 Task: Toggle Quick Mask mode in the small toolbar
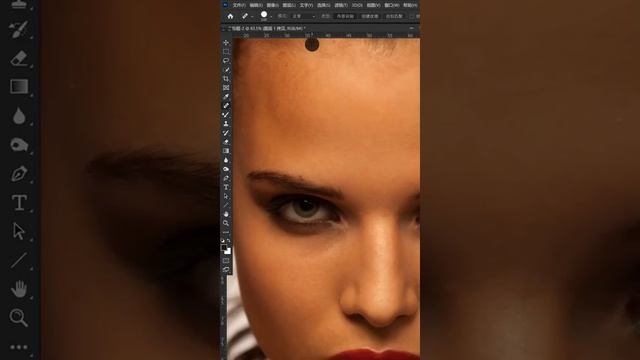[226, 260]
